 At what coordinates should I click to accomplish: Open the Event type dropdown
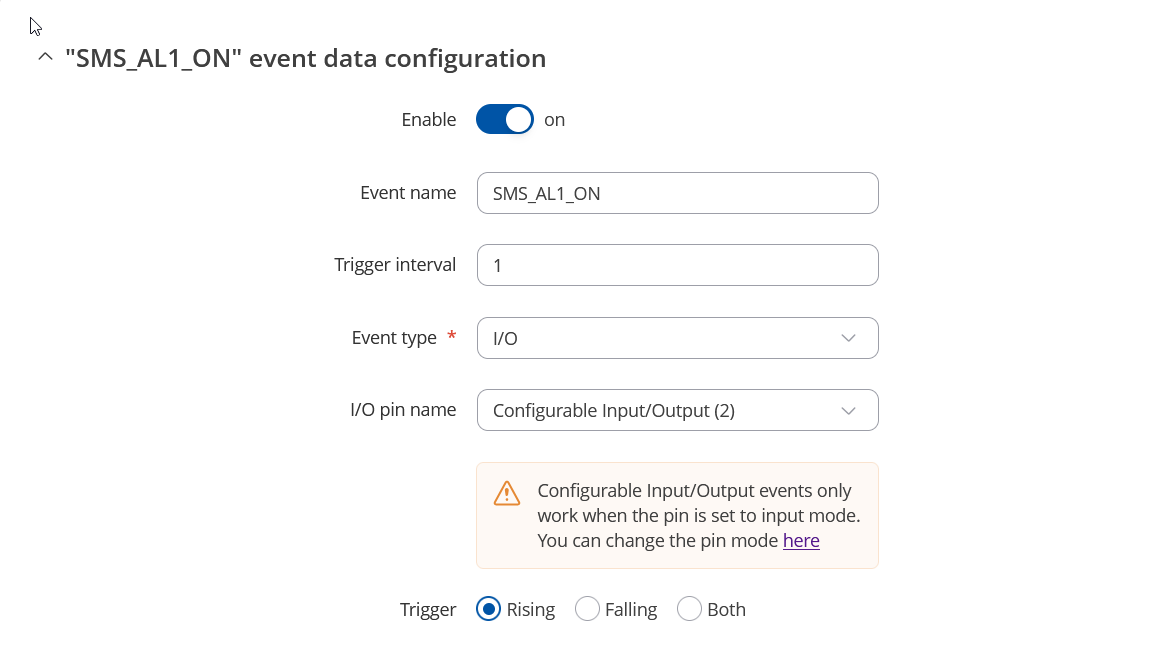(x=678, y=338)
